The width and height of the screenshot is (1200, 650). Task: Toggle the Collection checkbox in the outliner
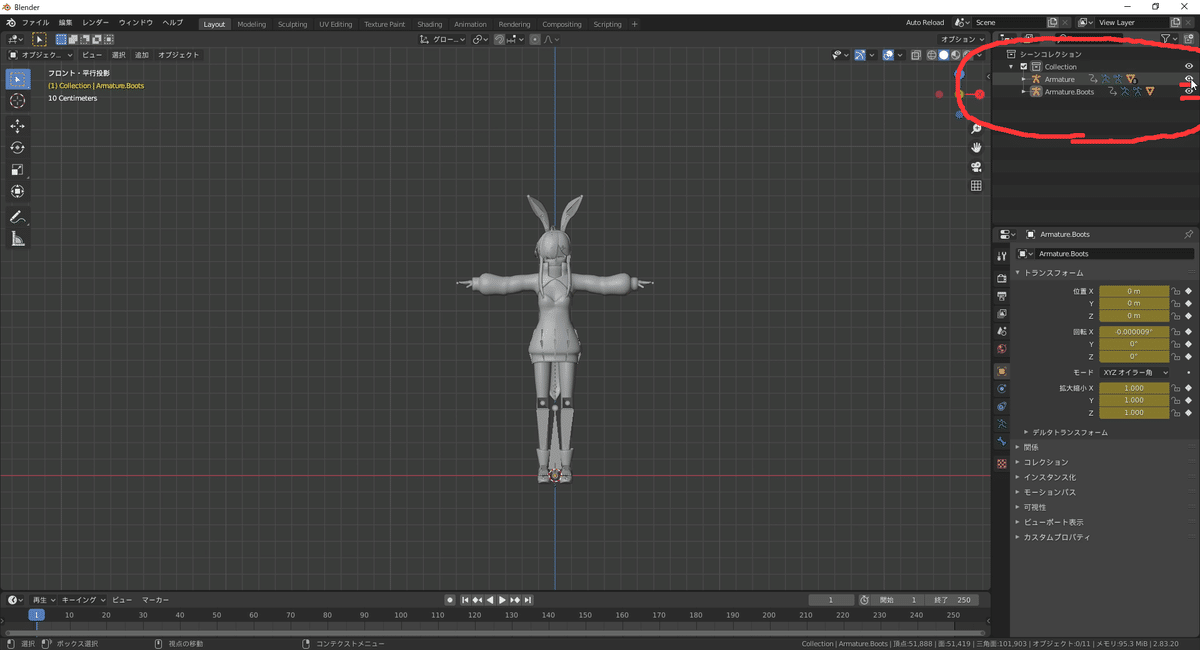pyautogui.click(x=1022, y=66)
